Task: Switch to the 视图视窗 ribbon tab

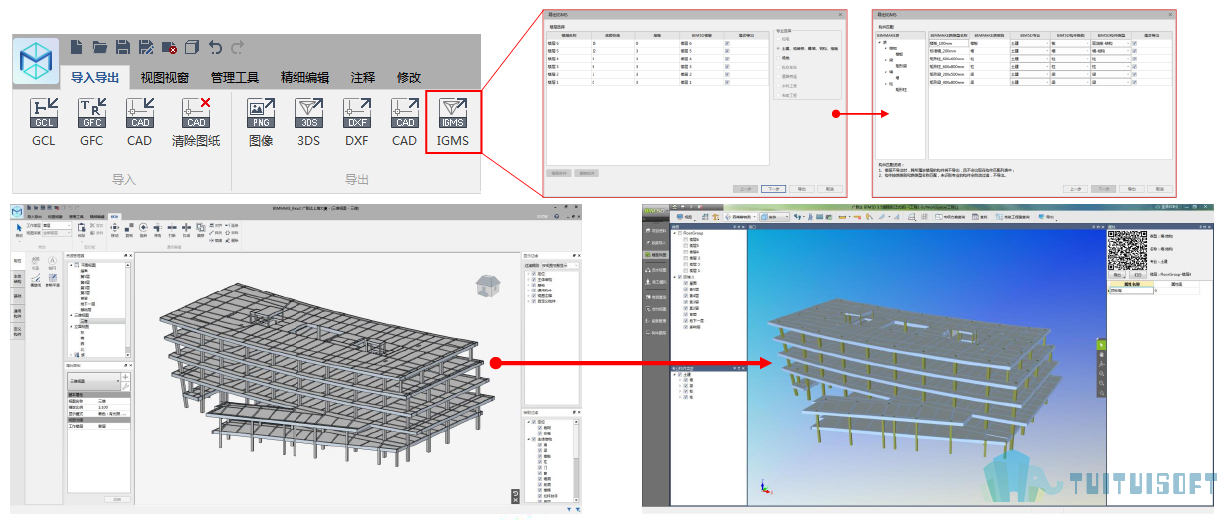Action: pyautogui.click(x=164, y=77)
